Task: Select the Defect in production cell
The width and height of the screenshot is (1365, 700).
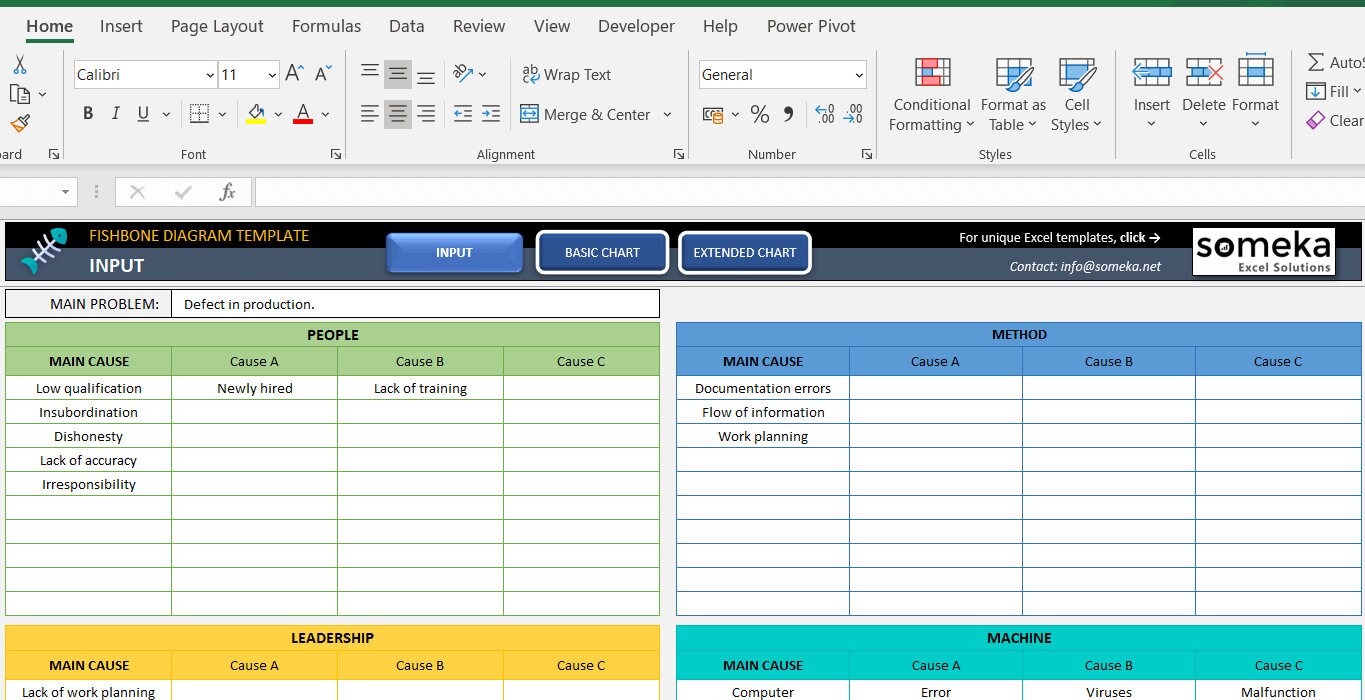Action: [415, 304]
